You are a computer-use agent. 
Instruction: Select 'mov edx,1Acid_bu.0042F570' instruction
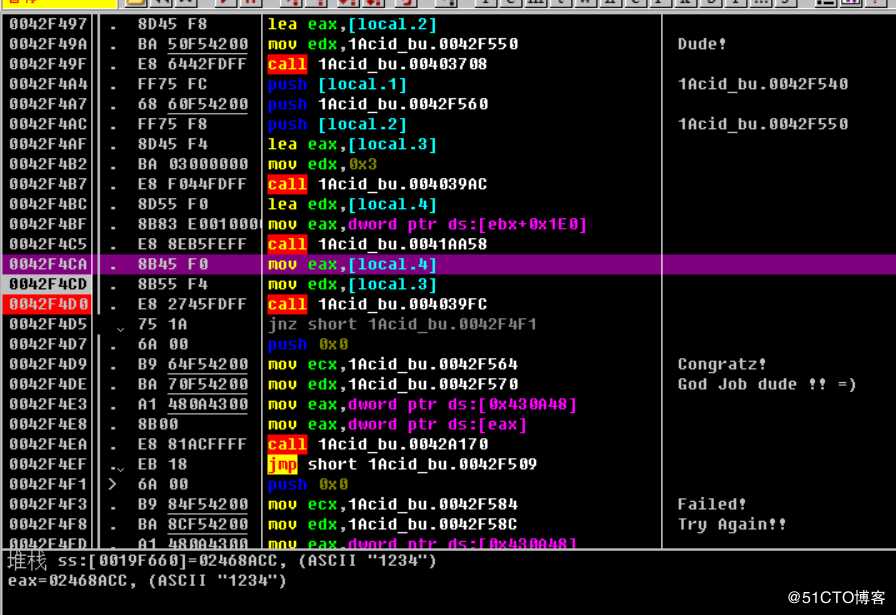pos(393,385)
